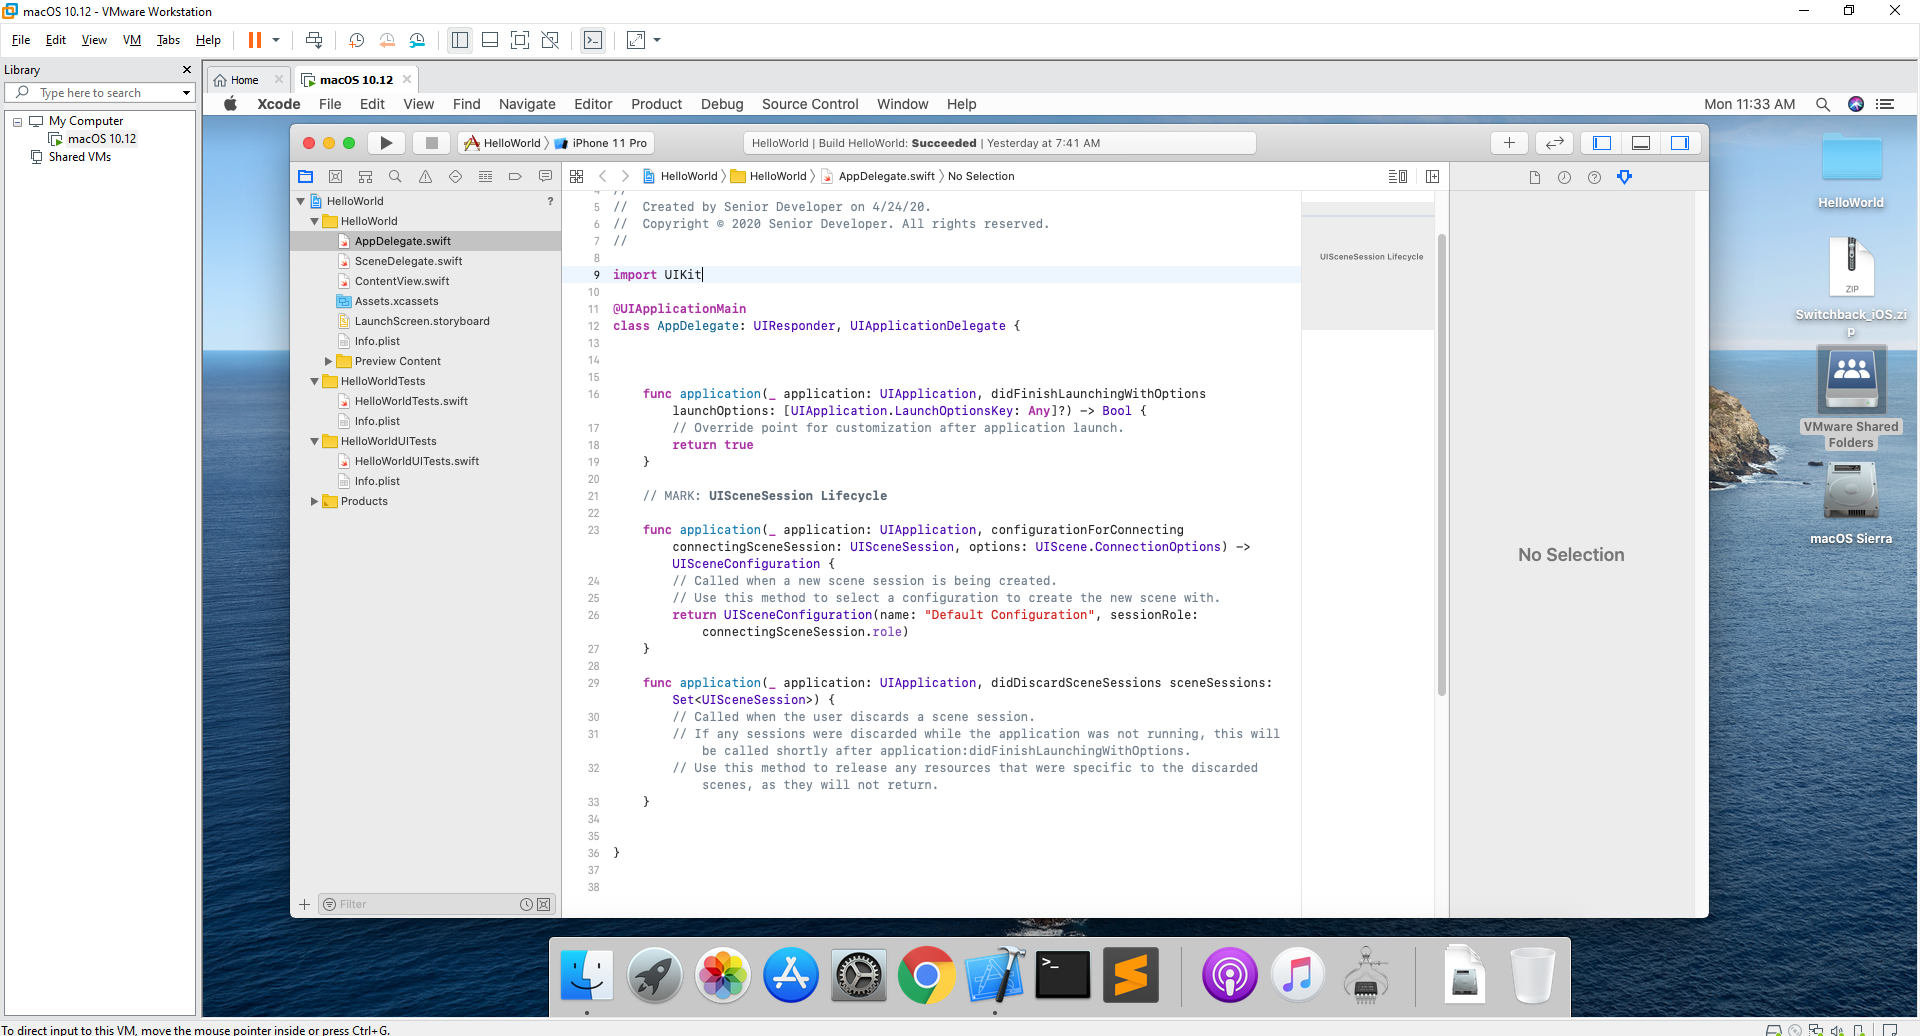This screenshot has width=1920, height=1036.
Task: Adjust editor options lines icon
Action: (1398, 176)
